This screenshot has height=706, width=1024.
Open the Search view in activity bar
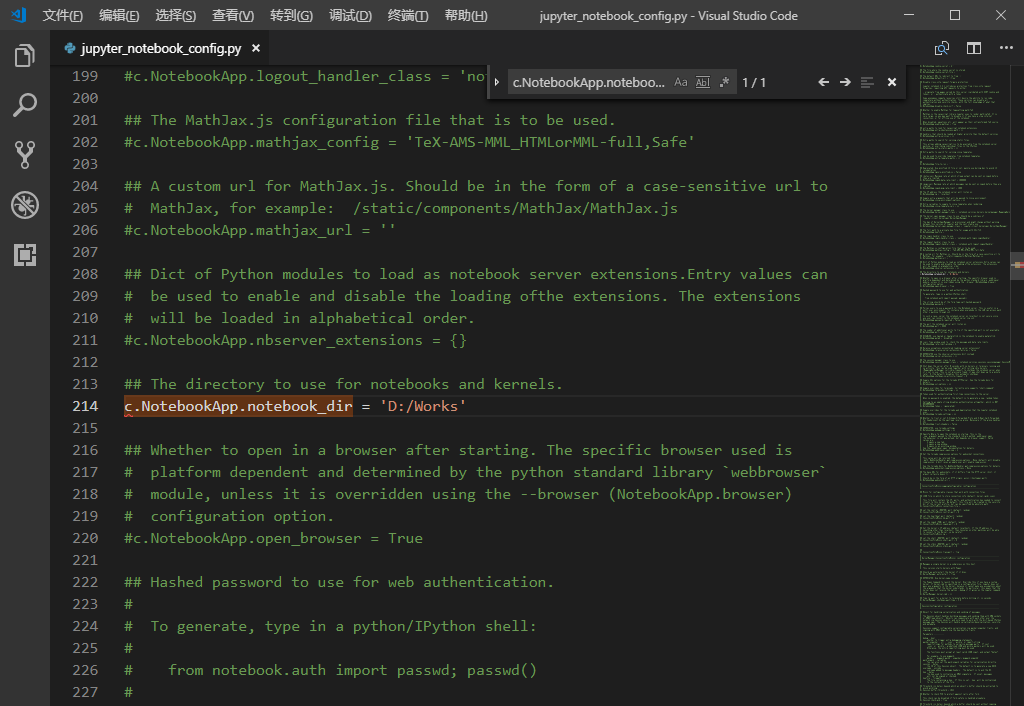pyautogui.click(x=25, y=105)
